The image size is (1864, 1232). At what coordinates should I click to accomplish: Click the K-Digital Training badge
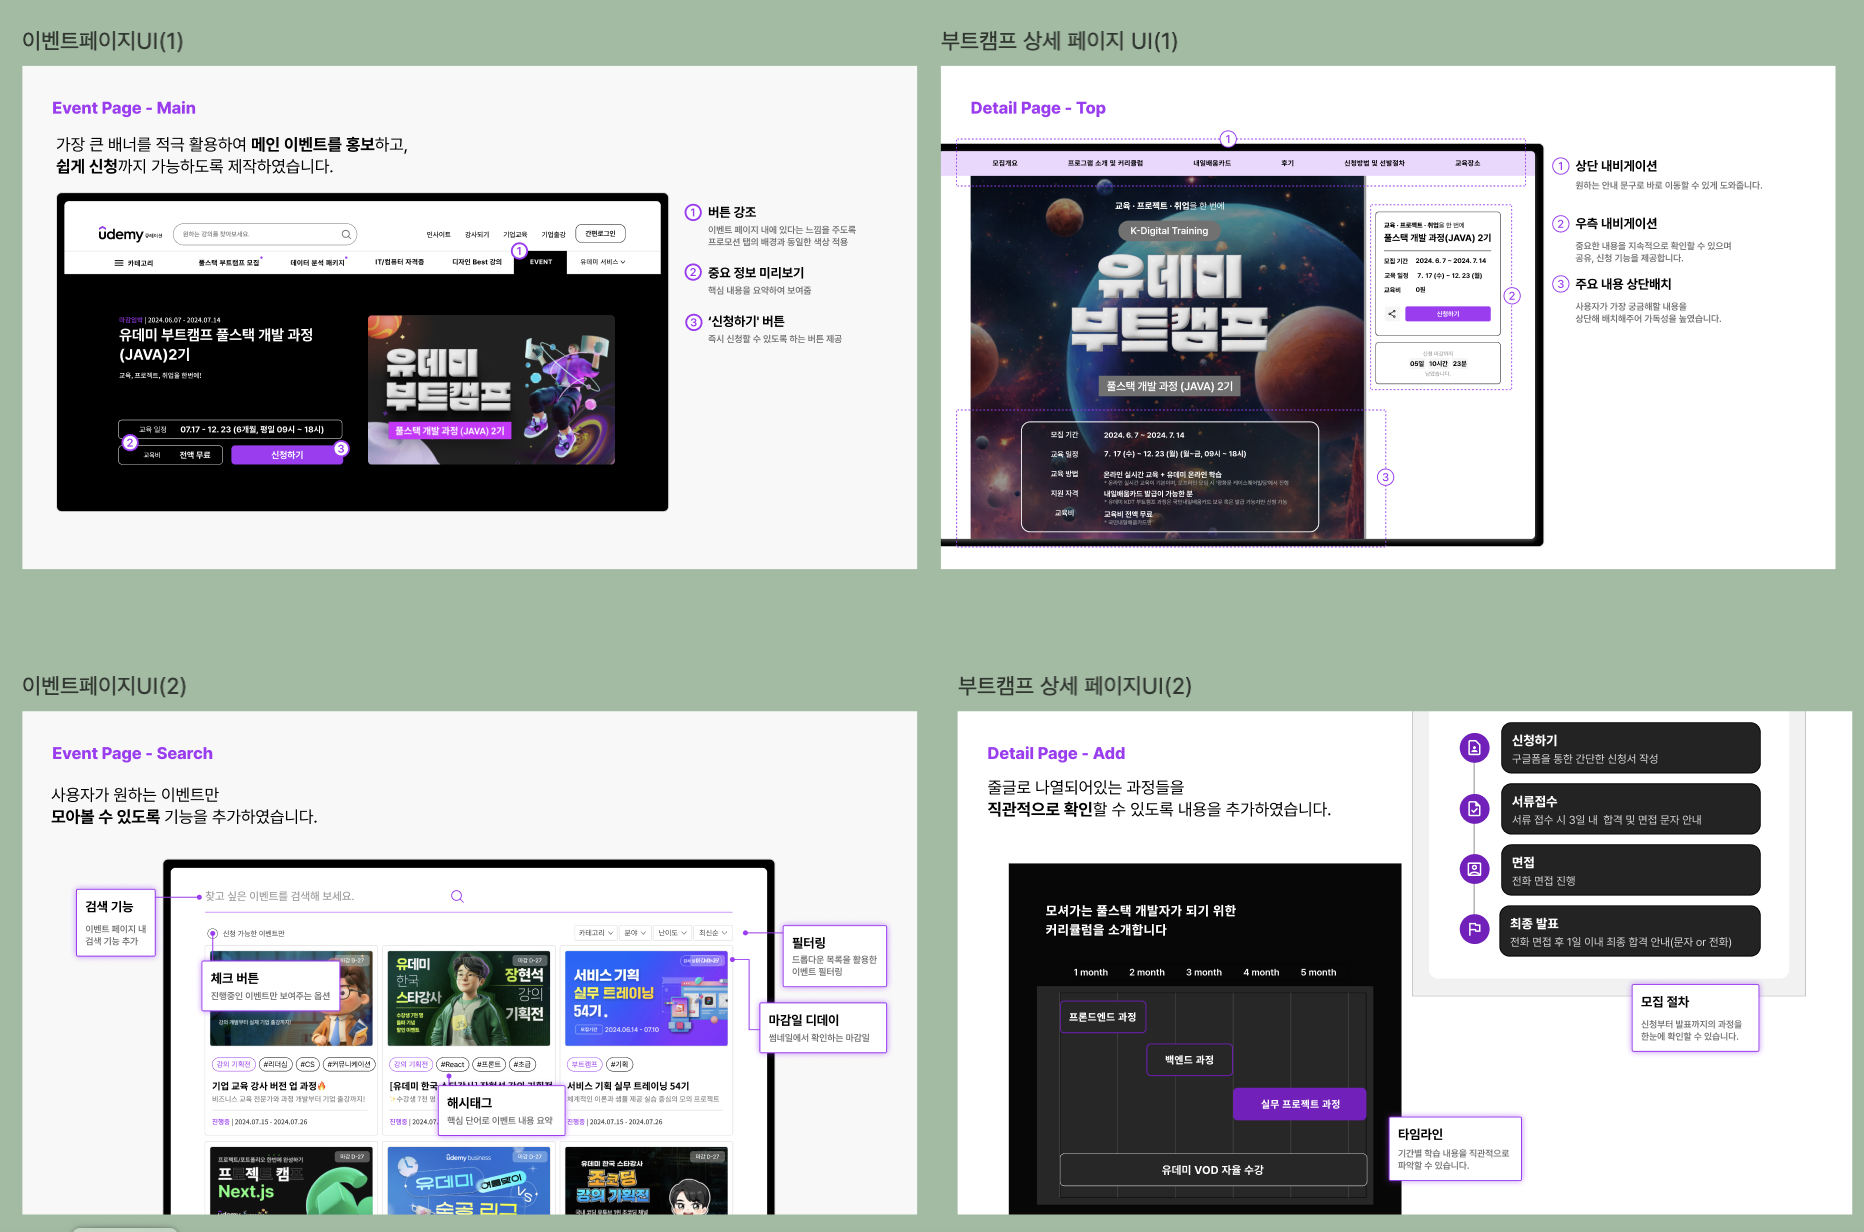point(1169,231)
